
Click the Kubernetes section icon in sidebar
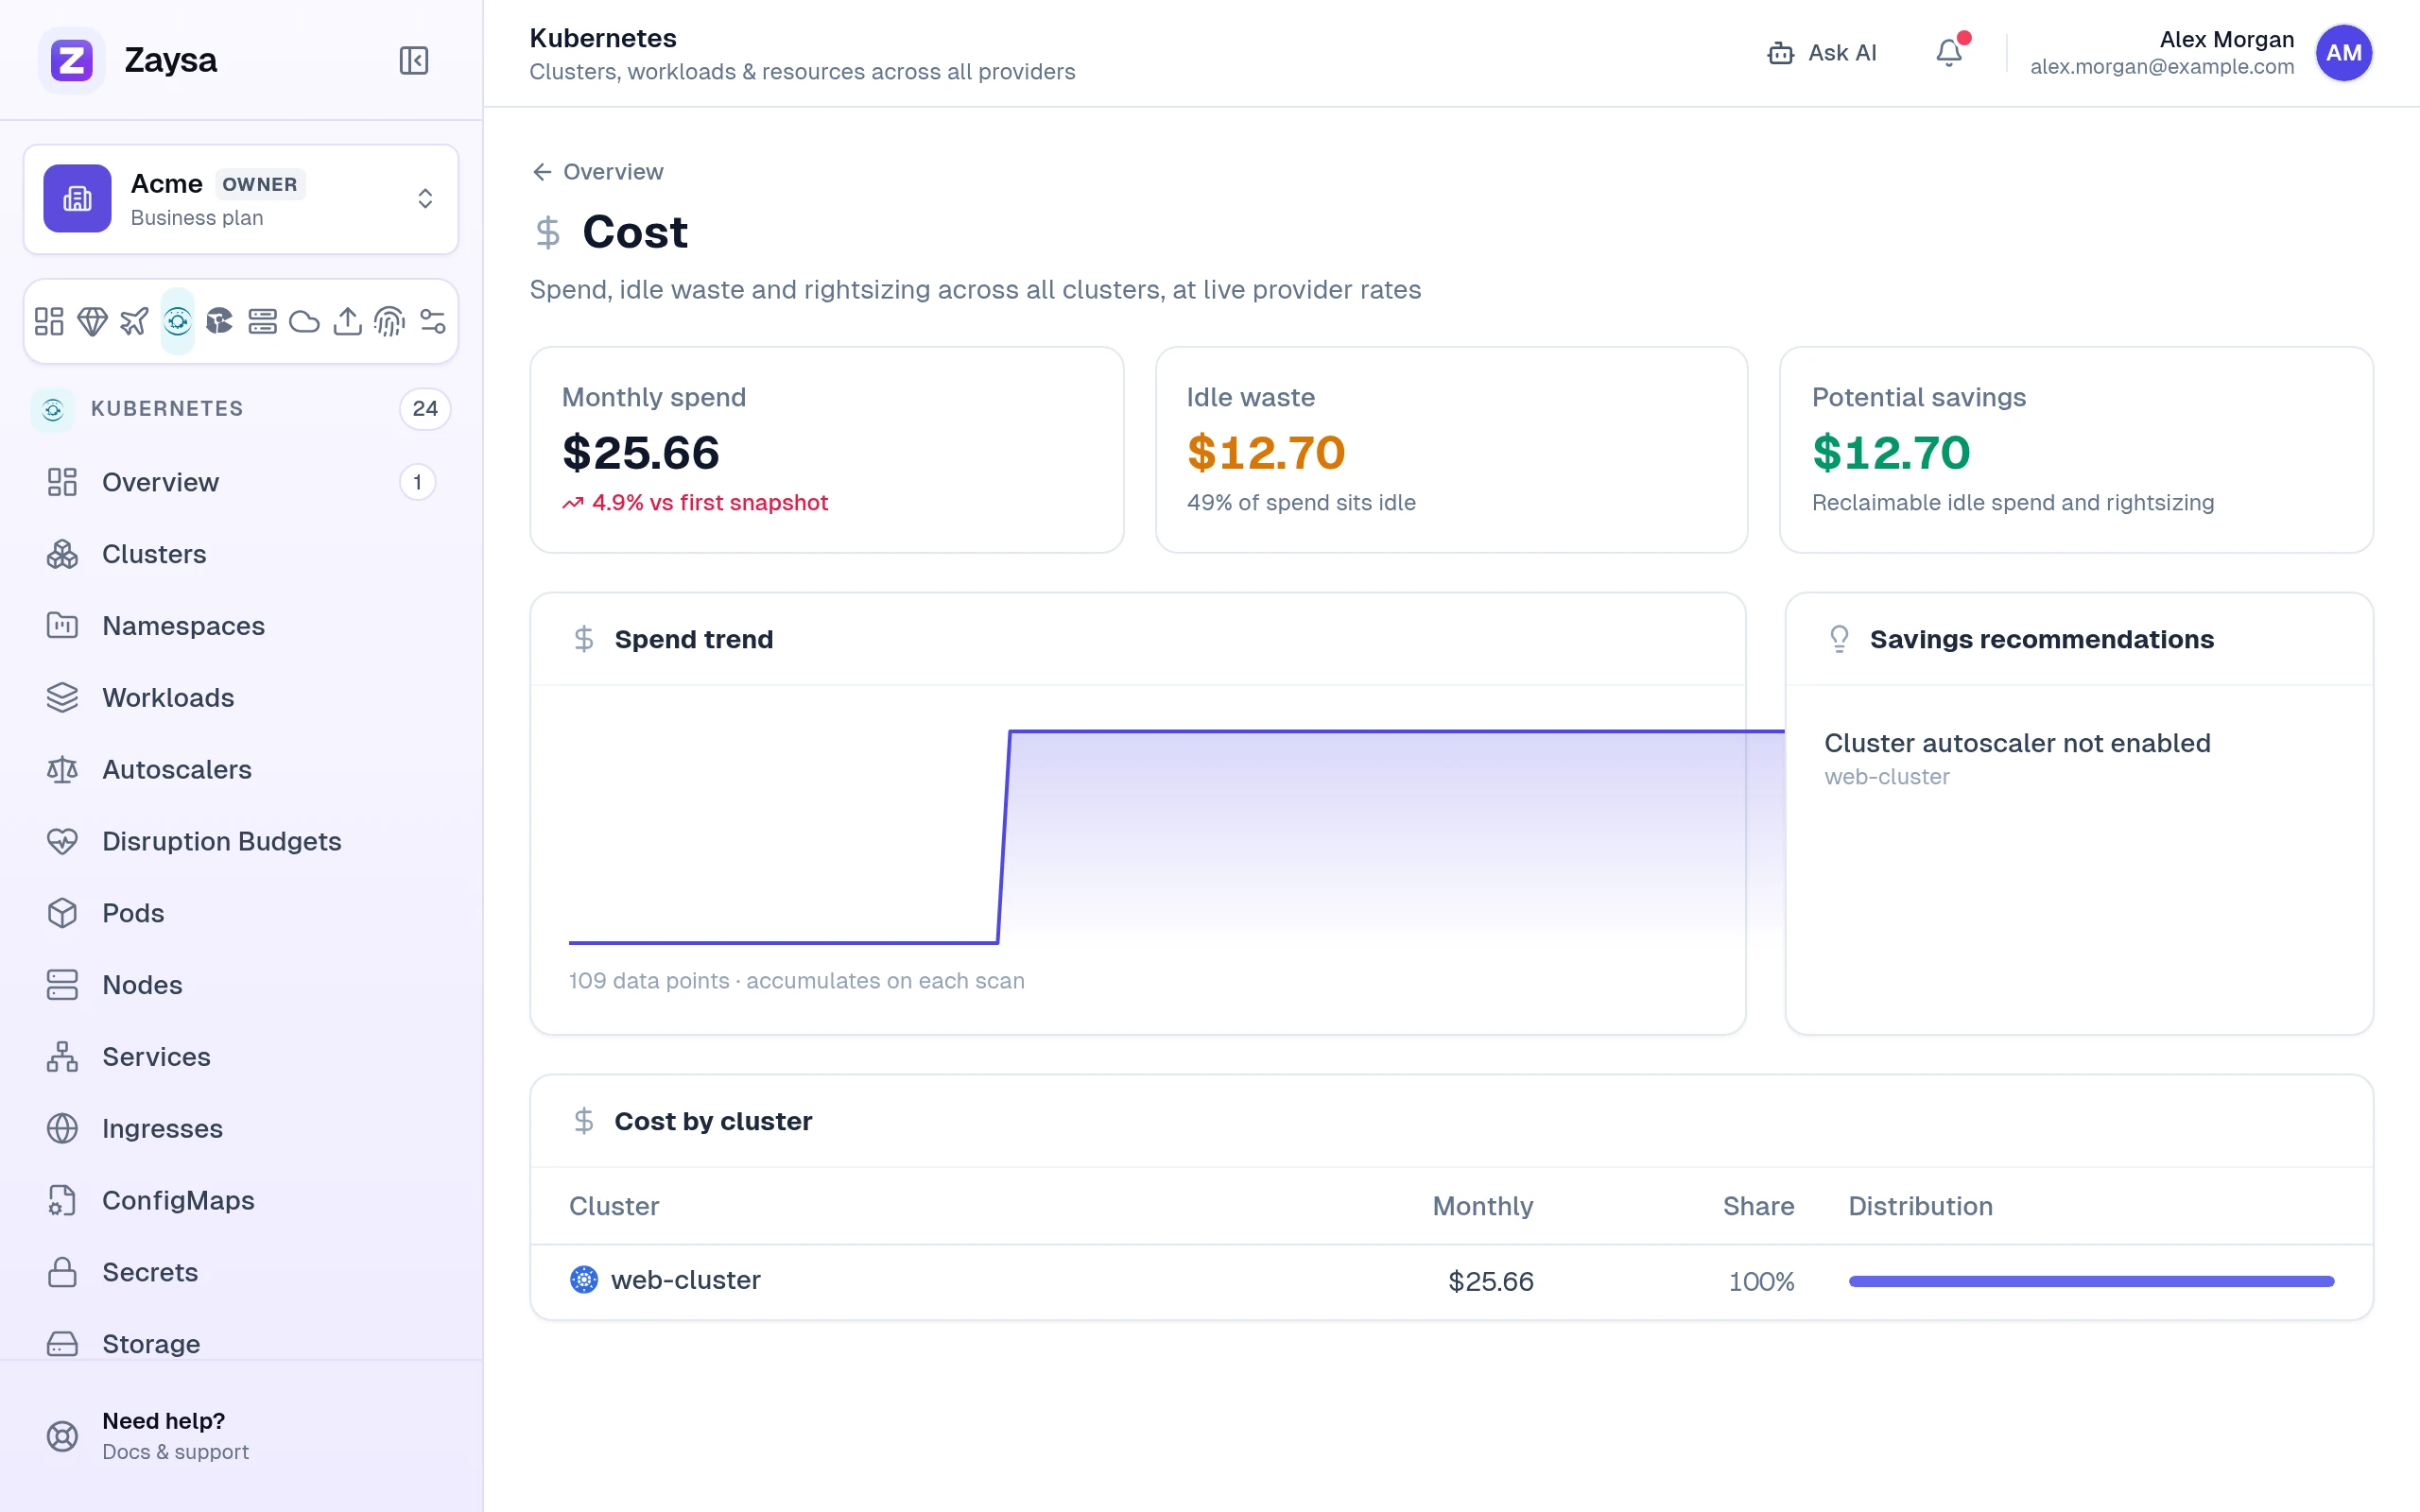(53, 409)
